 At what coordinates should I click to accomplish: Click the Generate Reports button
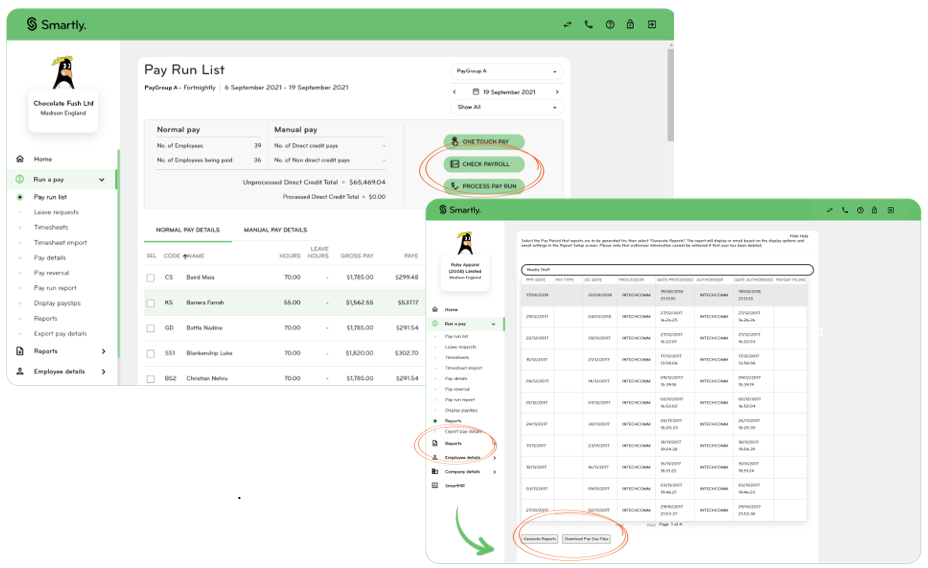click(540, 539)
